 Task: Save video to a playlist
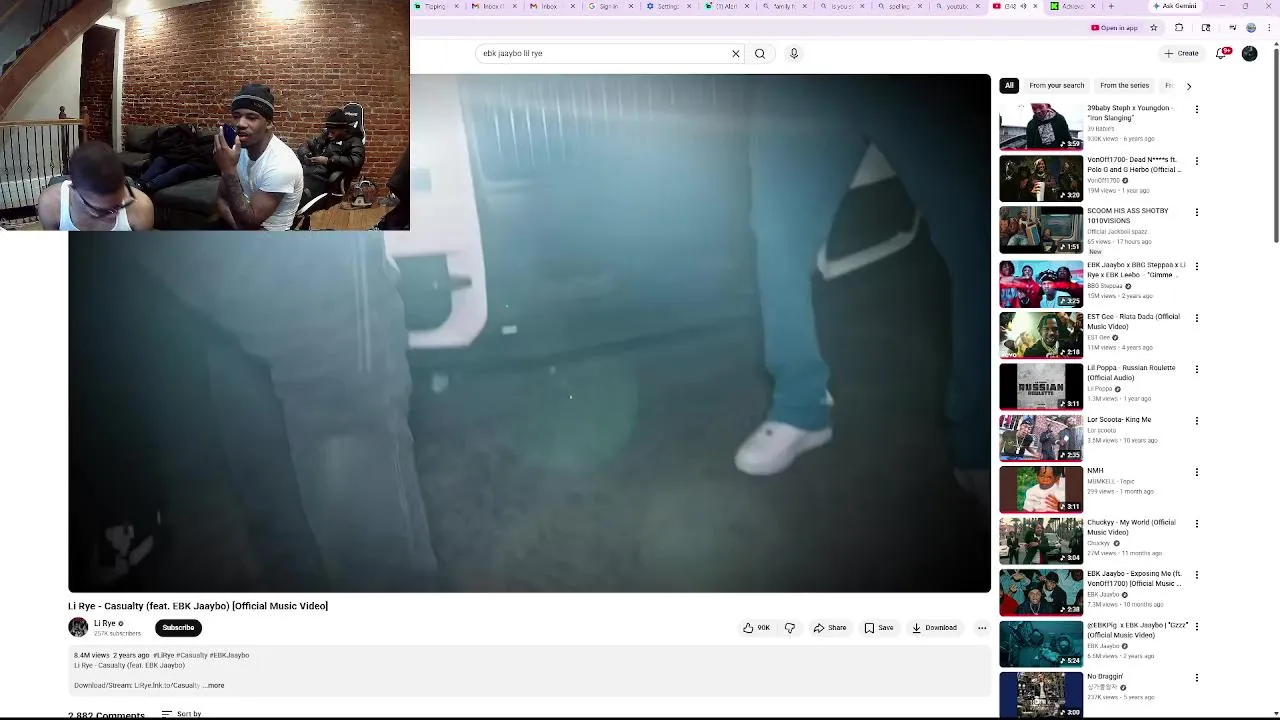(x=879, y=628)
